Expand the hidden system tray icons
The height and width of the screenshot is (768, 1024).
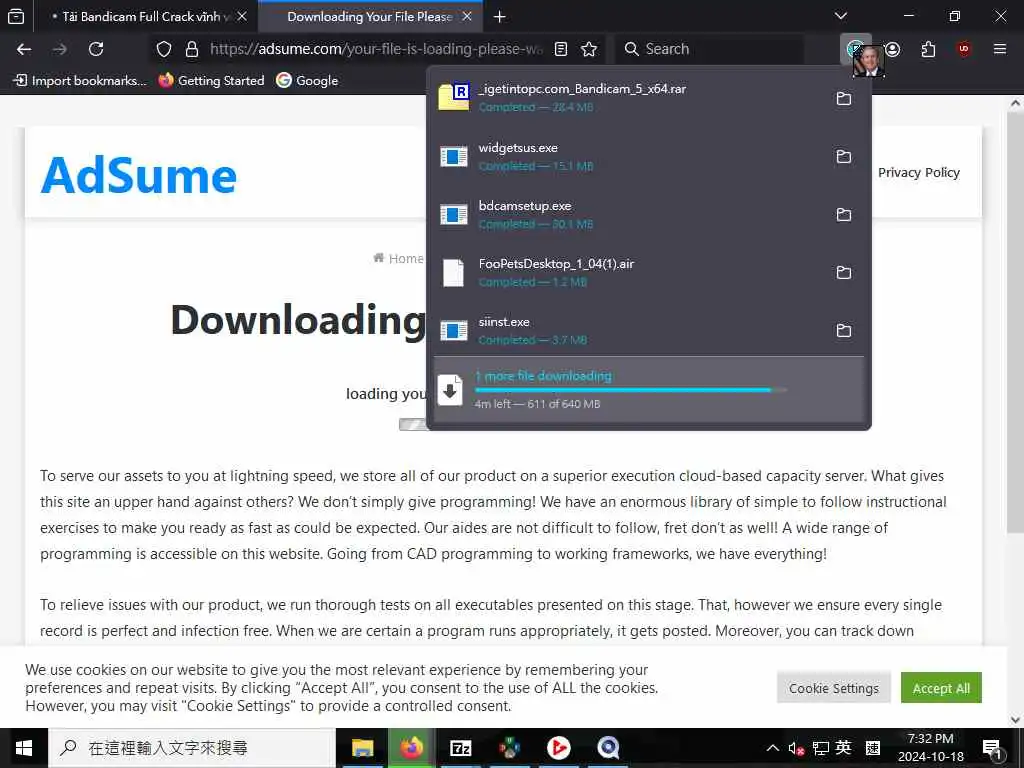click(x=773, y=748)
